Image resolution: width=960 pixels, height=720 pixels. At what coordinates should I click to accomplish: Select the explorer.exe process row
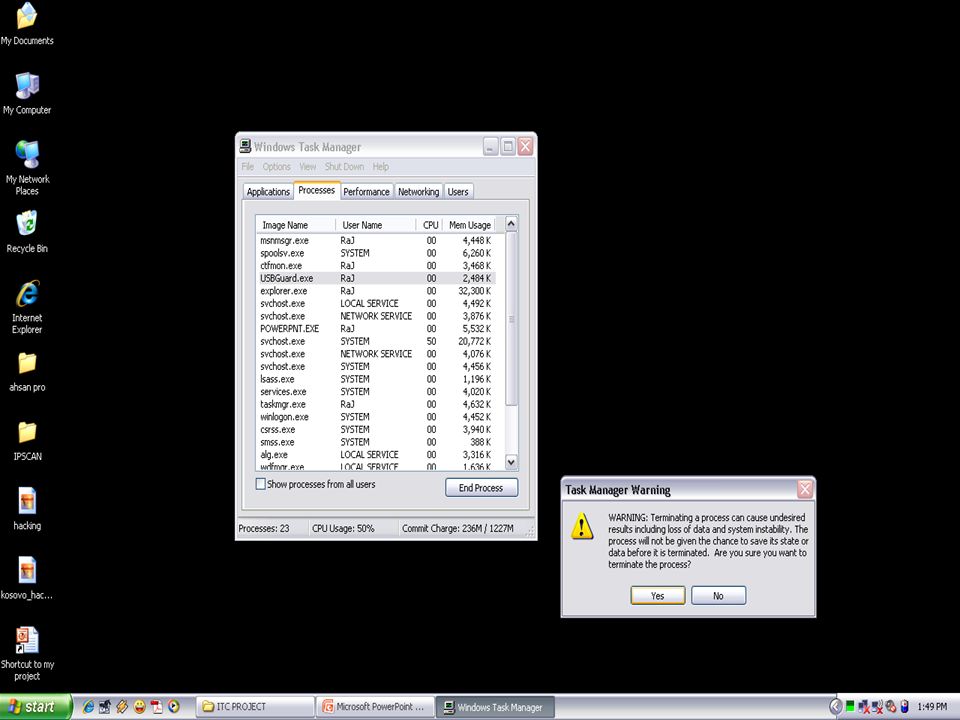(376, 291)
